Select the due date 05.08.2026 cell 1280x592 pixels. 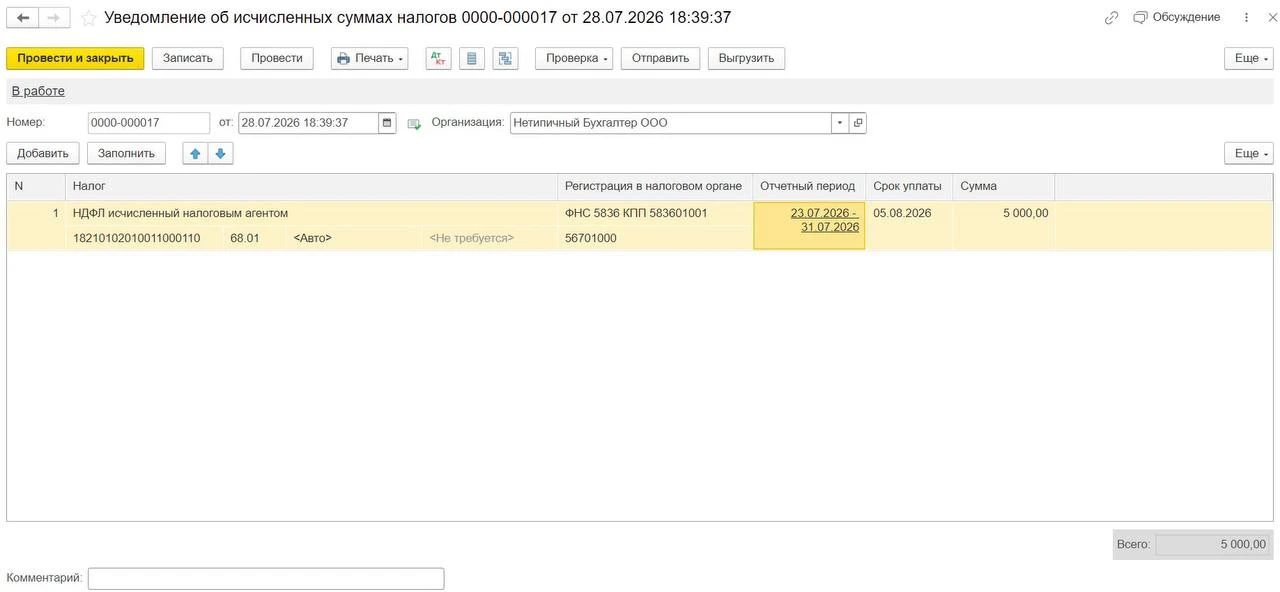click(x=909, y=213)
